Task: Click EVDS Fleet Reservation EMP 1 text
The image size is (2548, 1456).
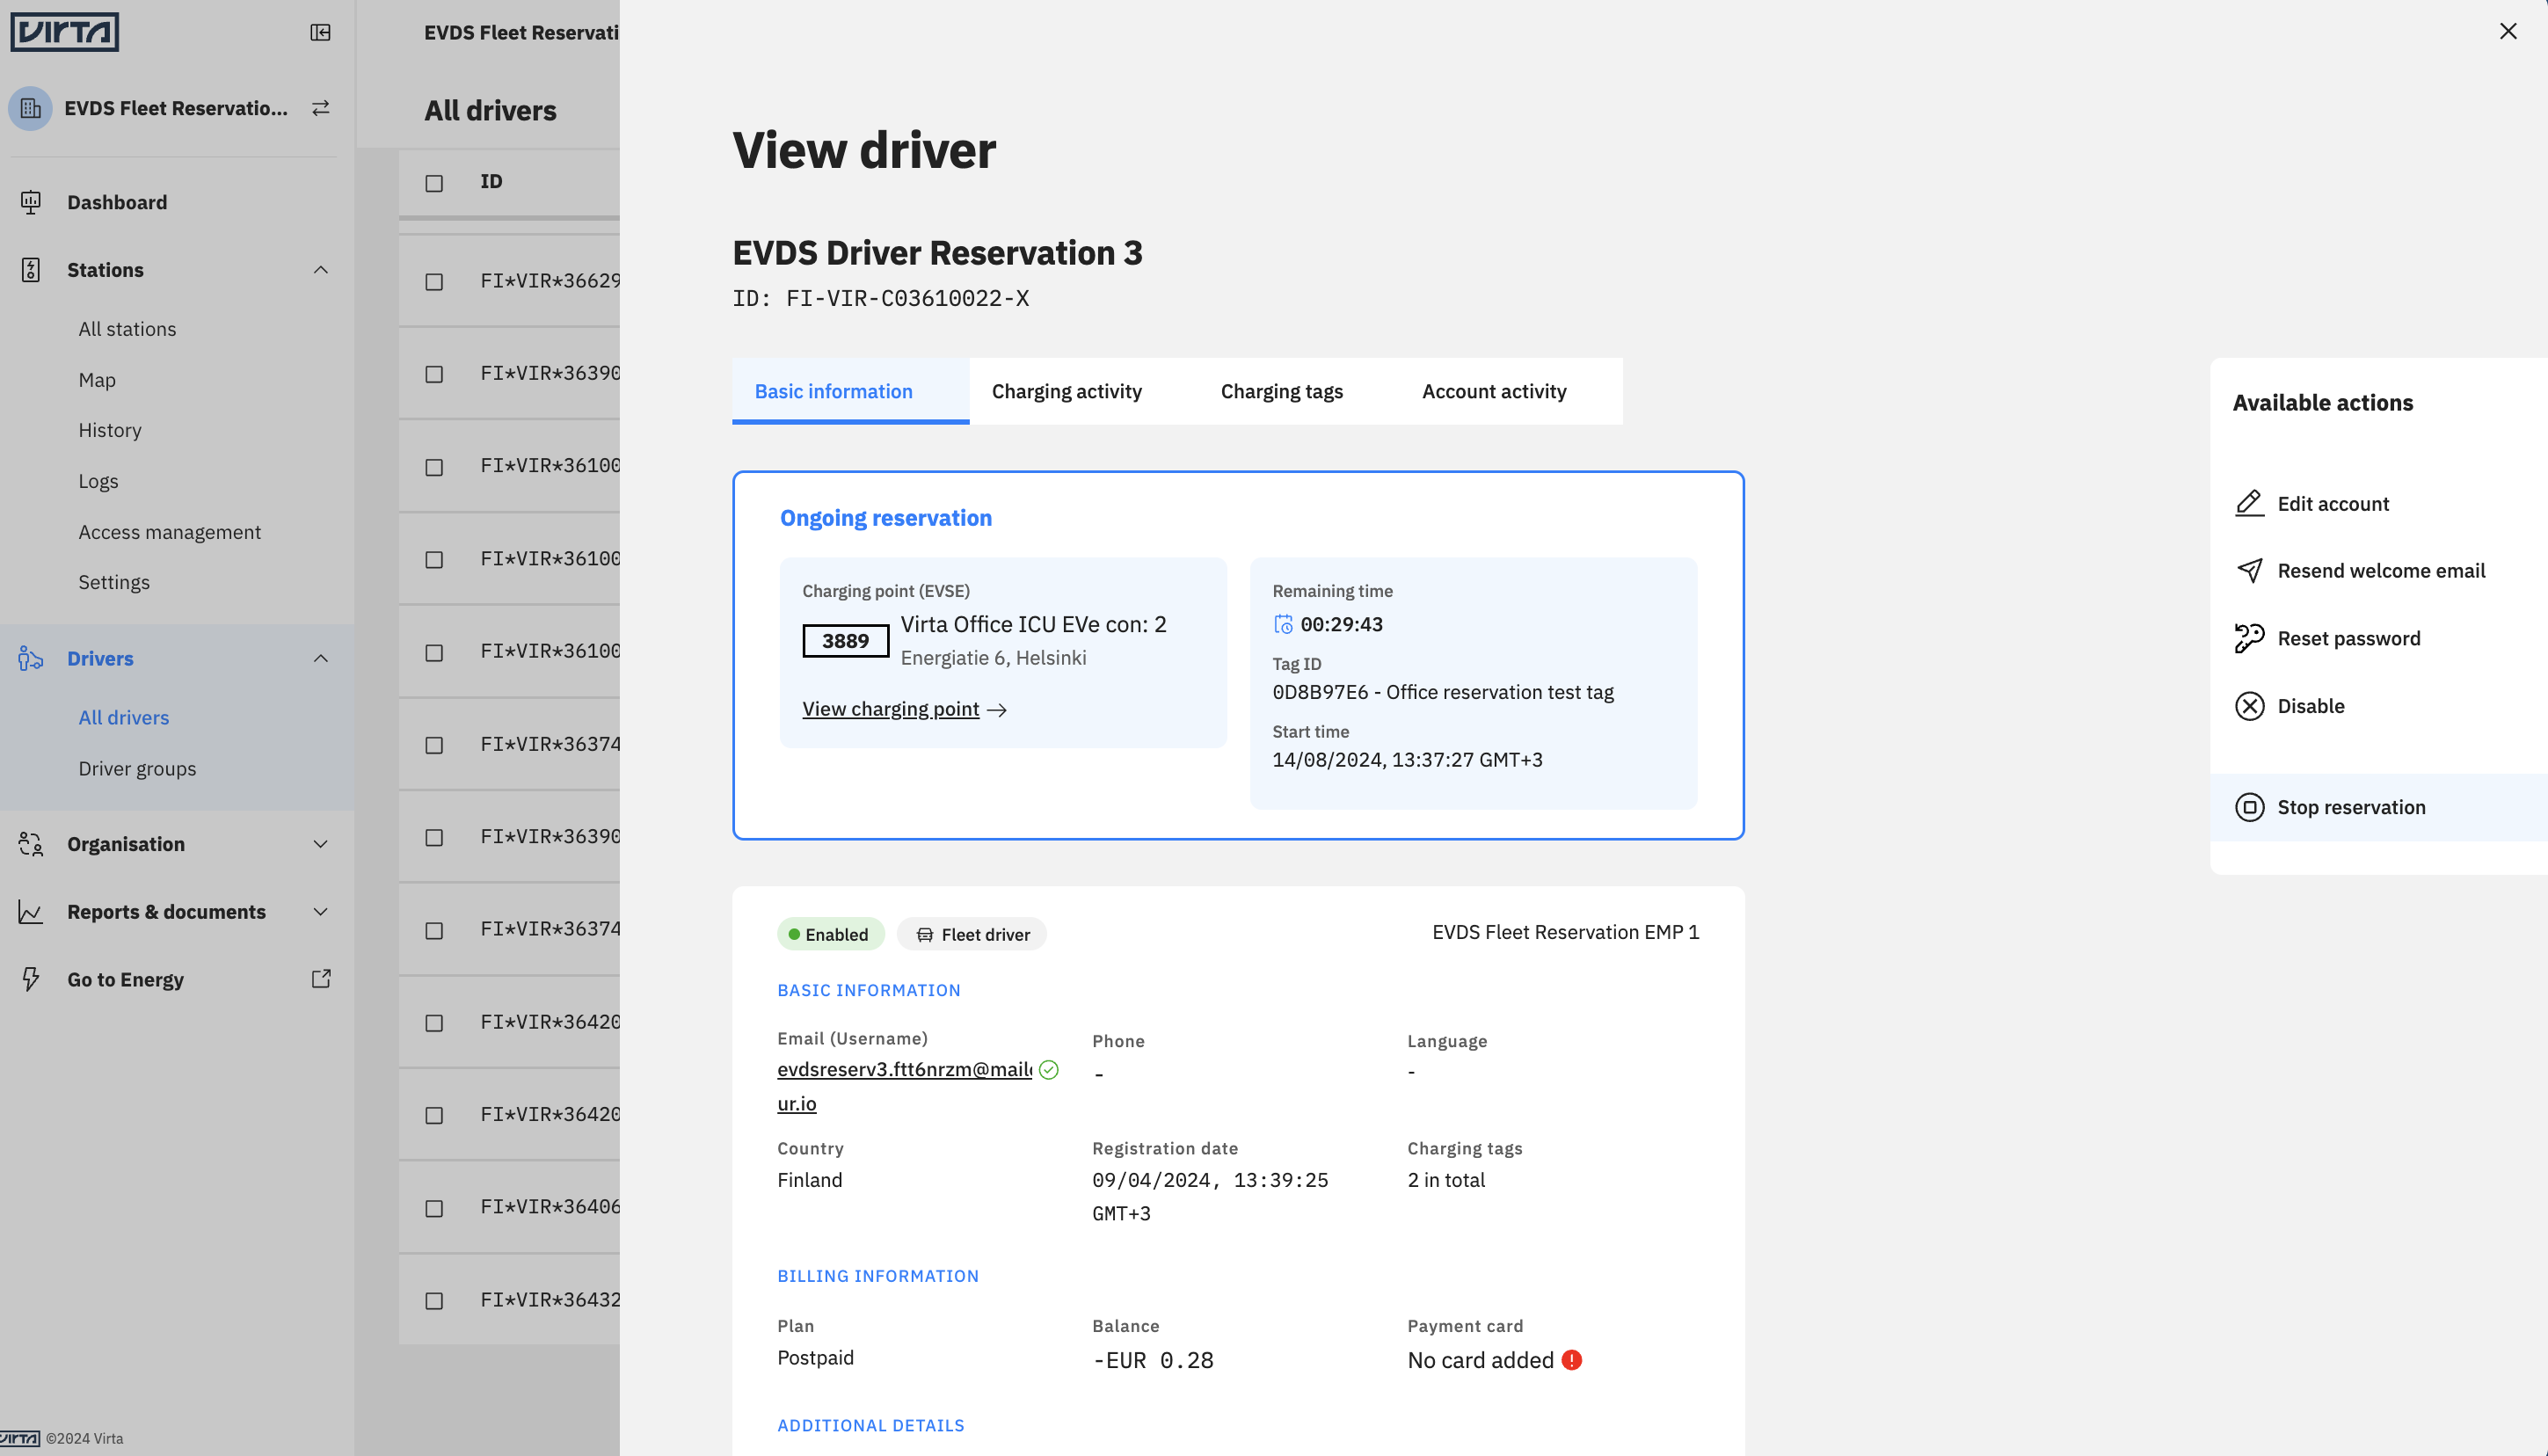Action: [1565, 932]
